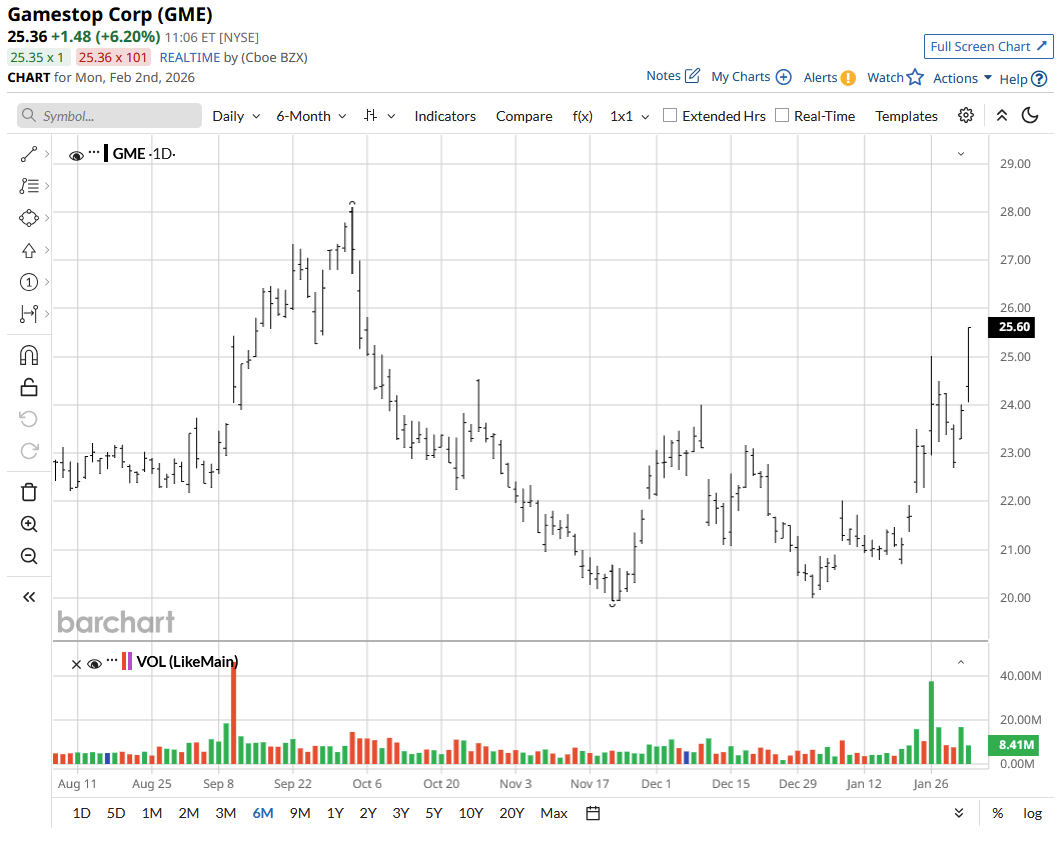Collapse the main price pane chevron
The width and height of the screenshot is (1057, 847).
click(x=961, y=154)
